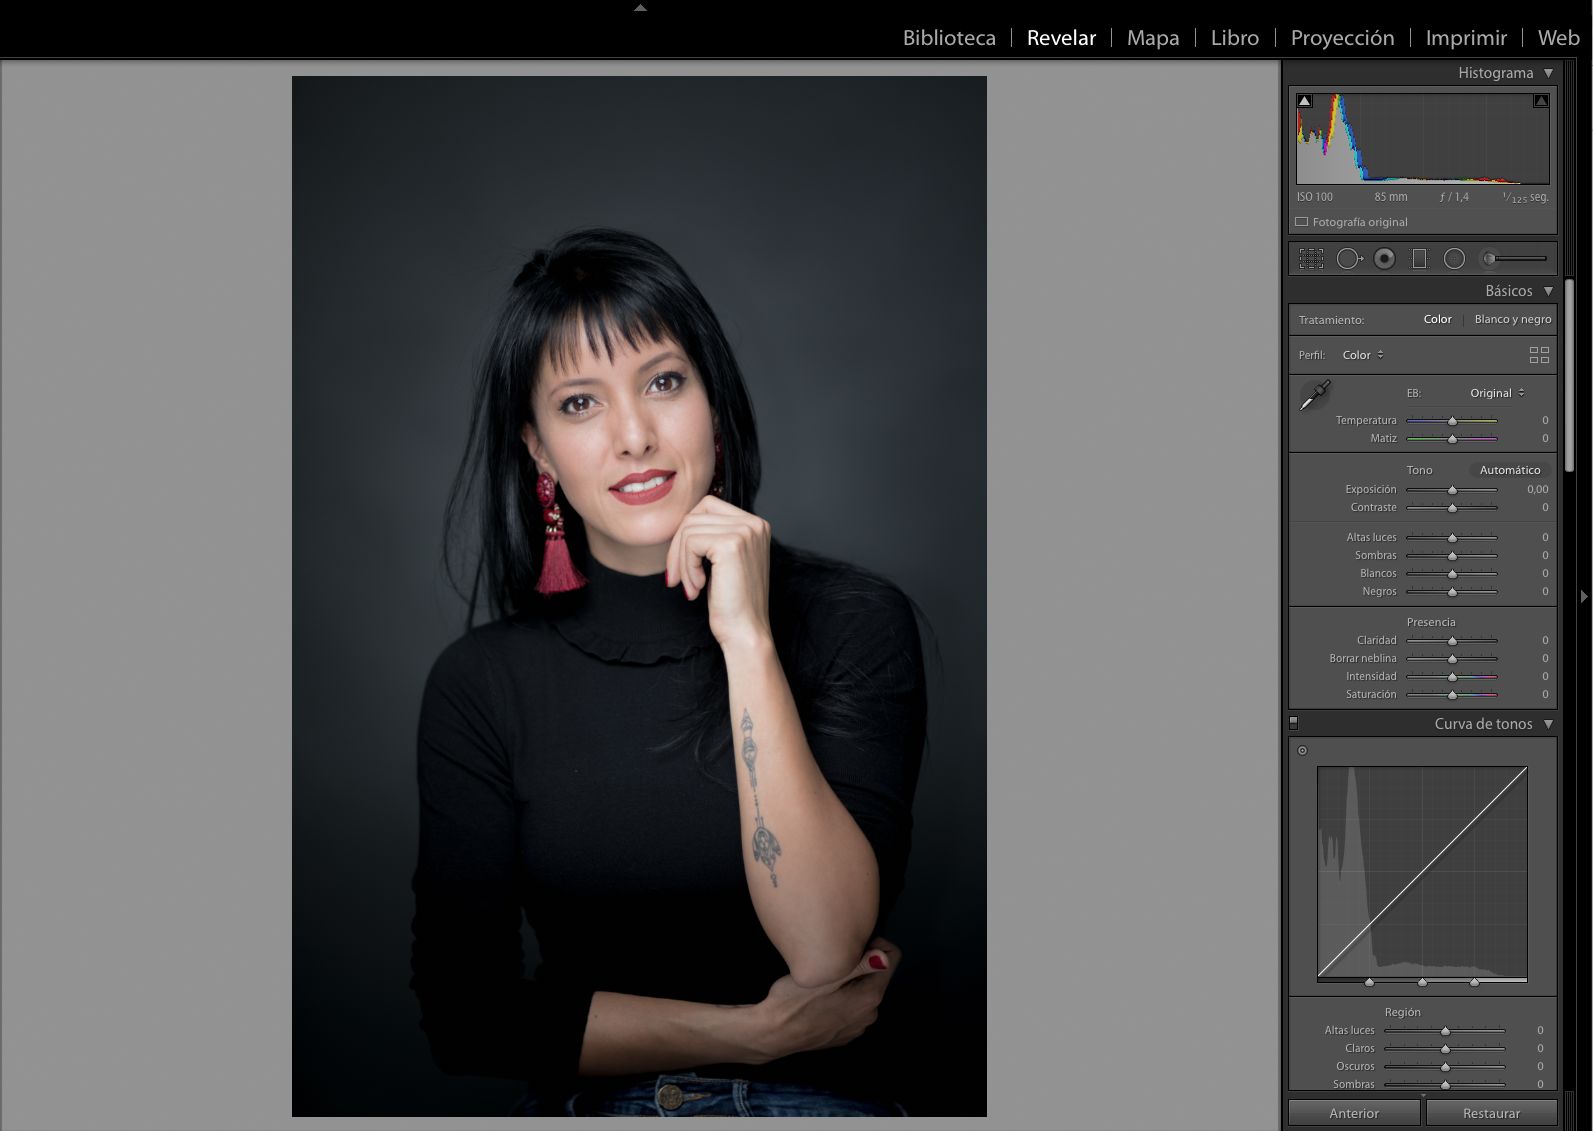
Task: Click the Blancos slider handle
Action: click(1452, 574)
